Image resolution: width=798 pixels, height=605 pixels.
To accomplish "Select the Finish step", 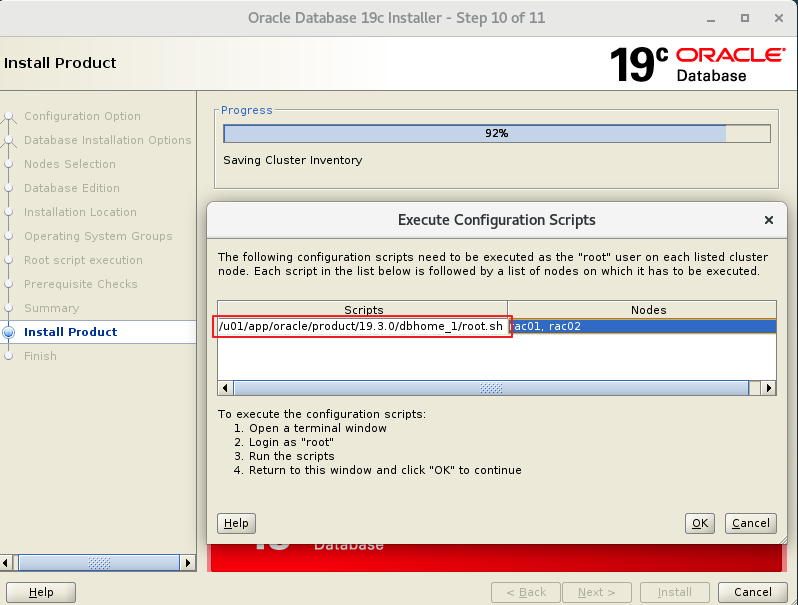I will tap(40, 356).
